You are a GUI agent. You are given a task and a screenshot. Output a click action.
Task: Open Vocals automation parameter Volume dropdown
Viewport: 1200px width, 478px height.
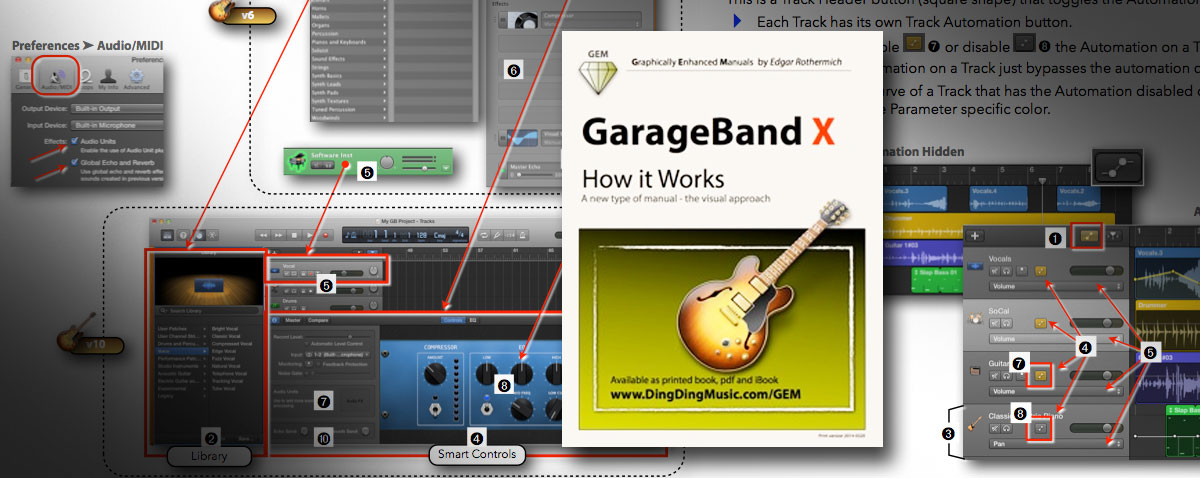pyautogui.click(x=1056, y=286)
